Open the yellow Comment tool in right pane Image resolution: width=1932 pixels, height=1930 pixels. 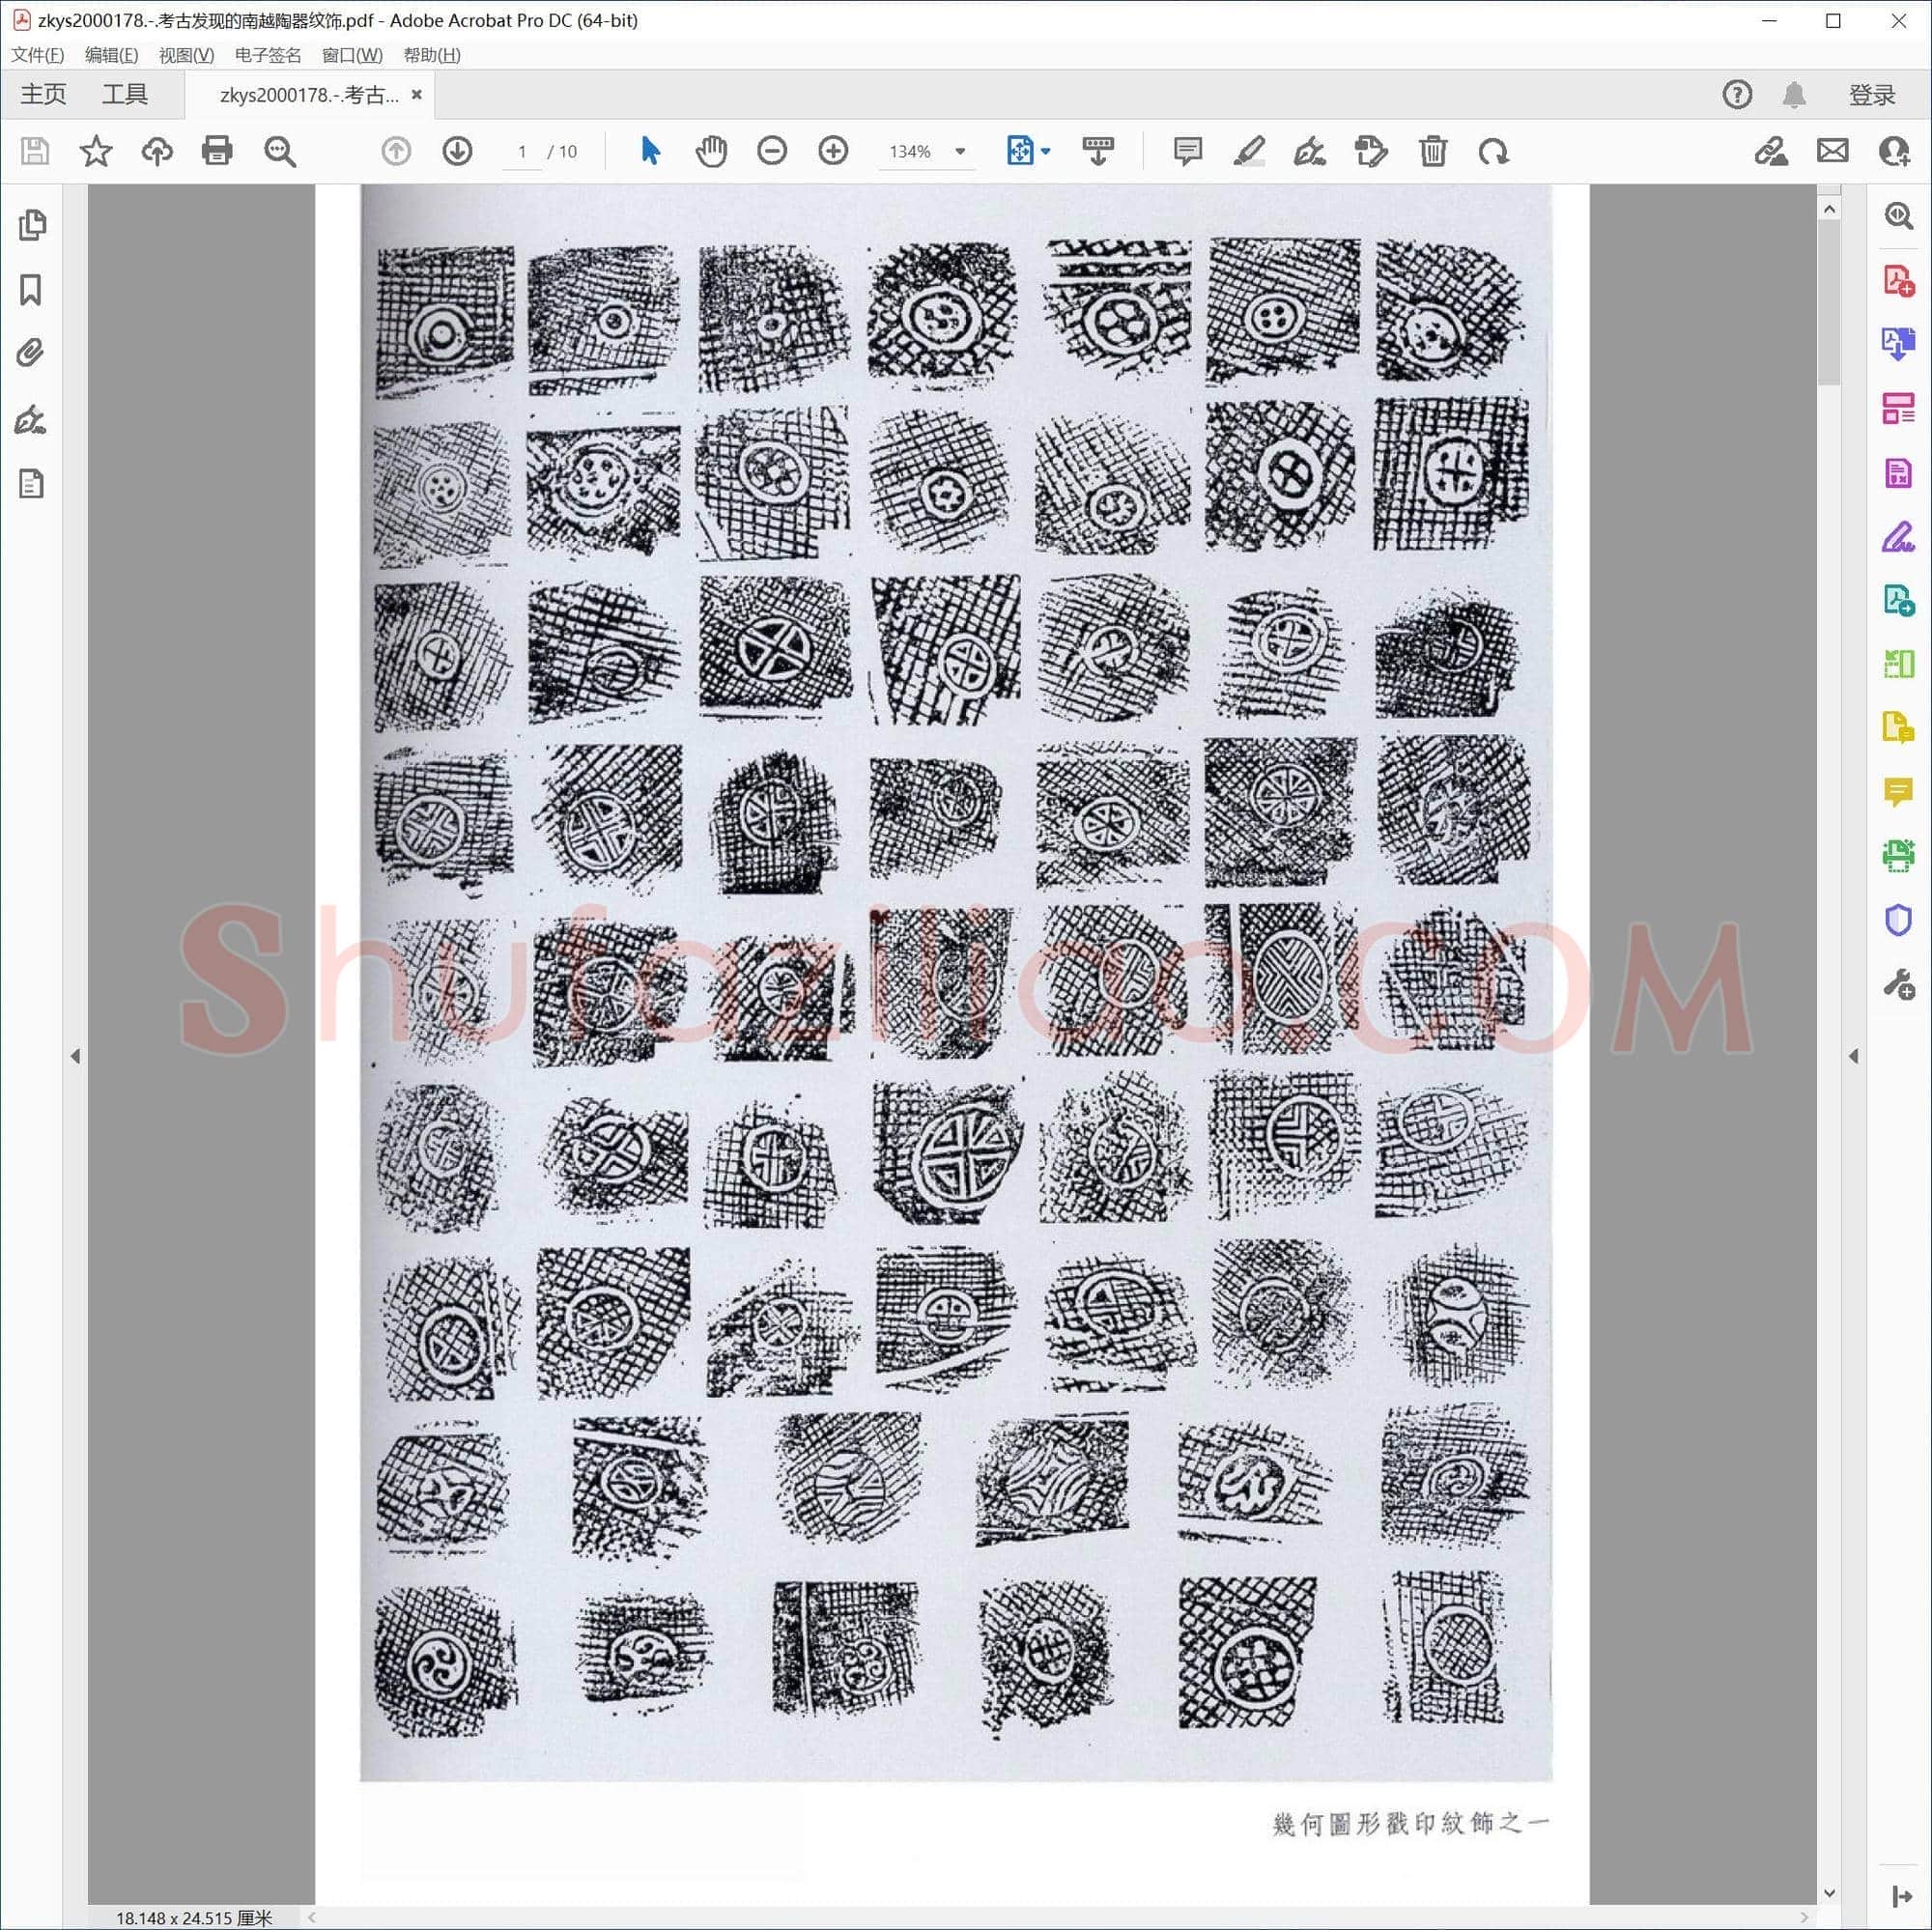(1898, 792)
